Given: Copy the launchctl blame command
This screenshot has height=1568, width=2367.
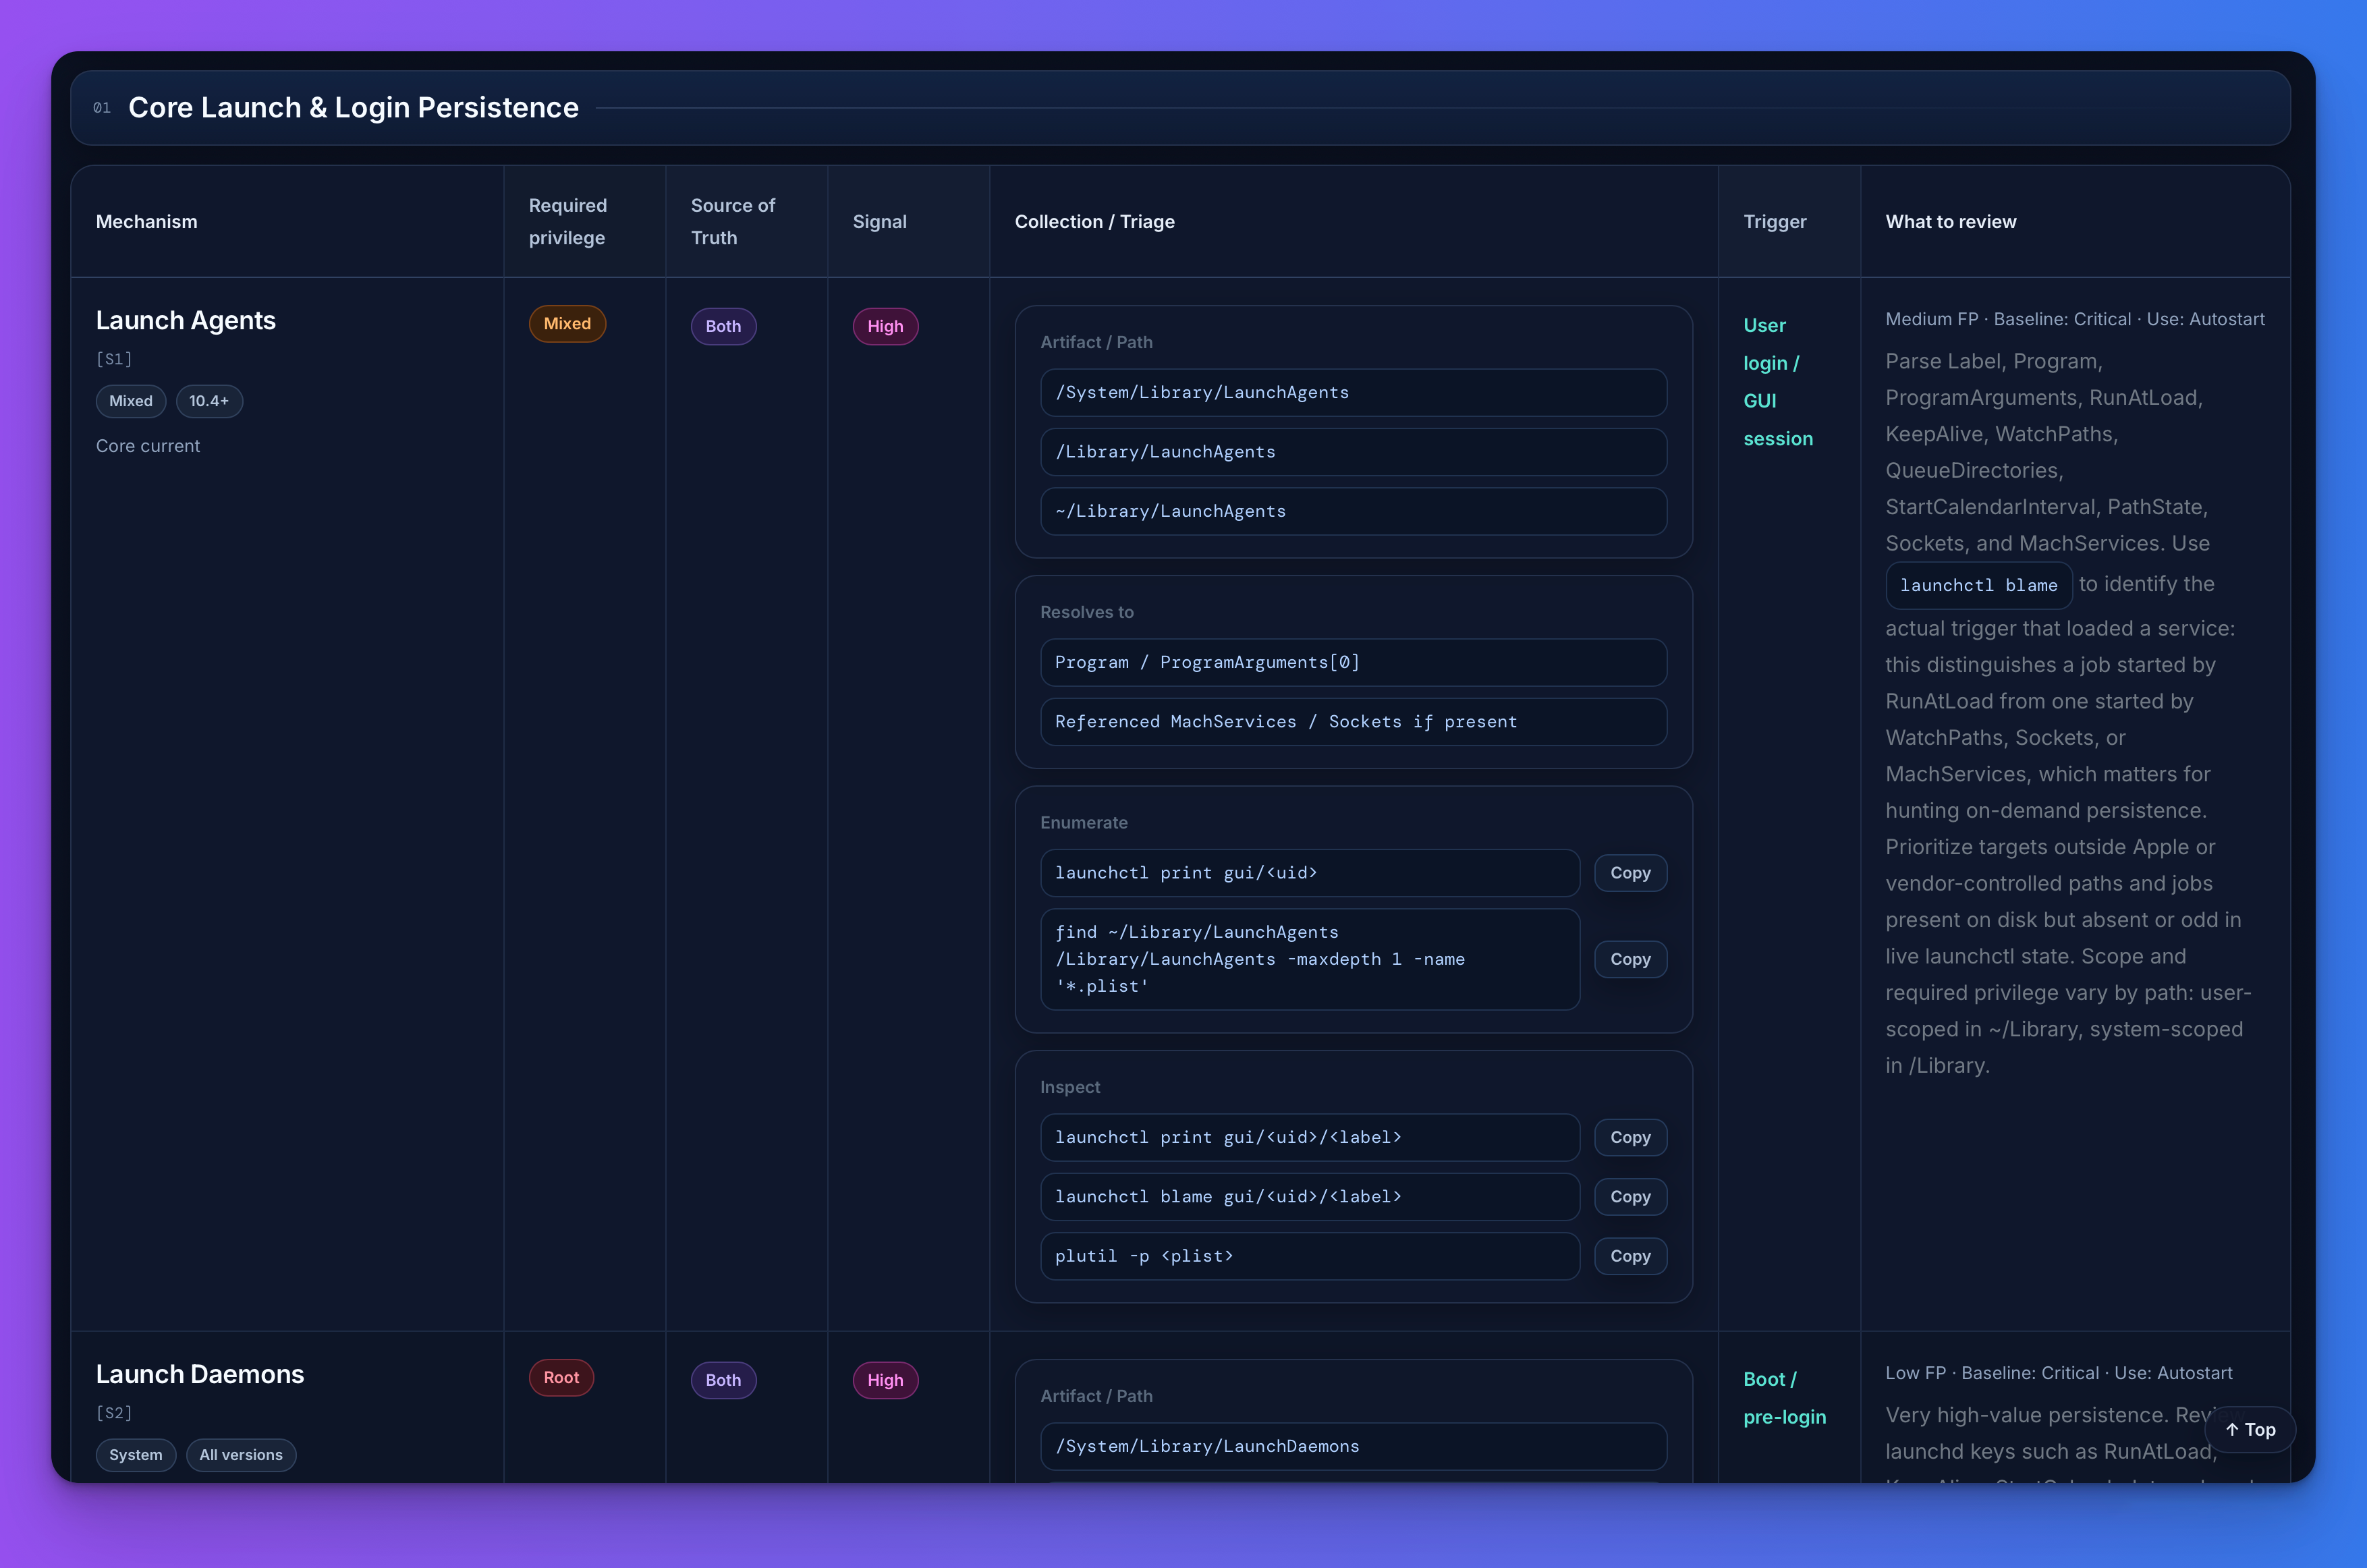Looking at the screenshot, I should point(1629,1196).
